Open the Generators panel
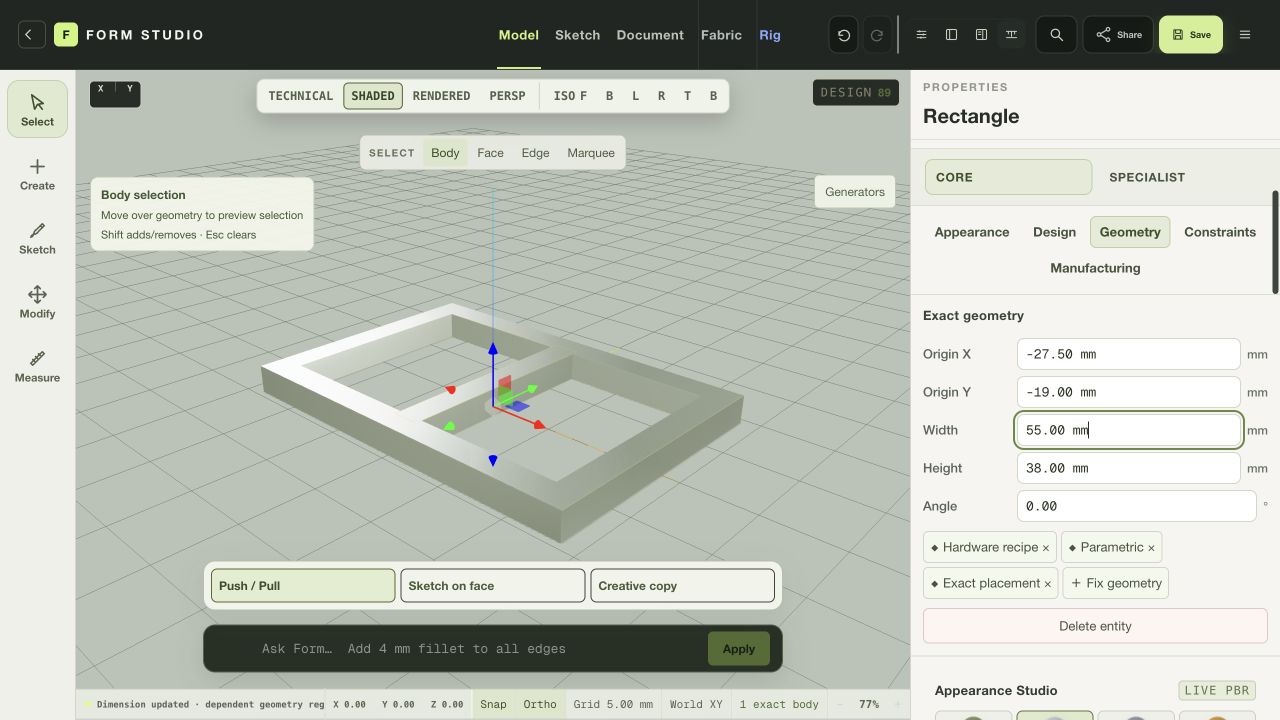Viewport: 1280px width, 720px height. pyautogui.click(x=855, y=192)
